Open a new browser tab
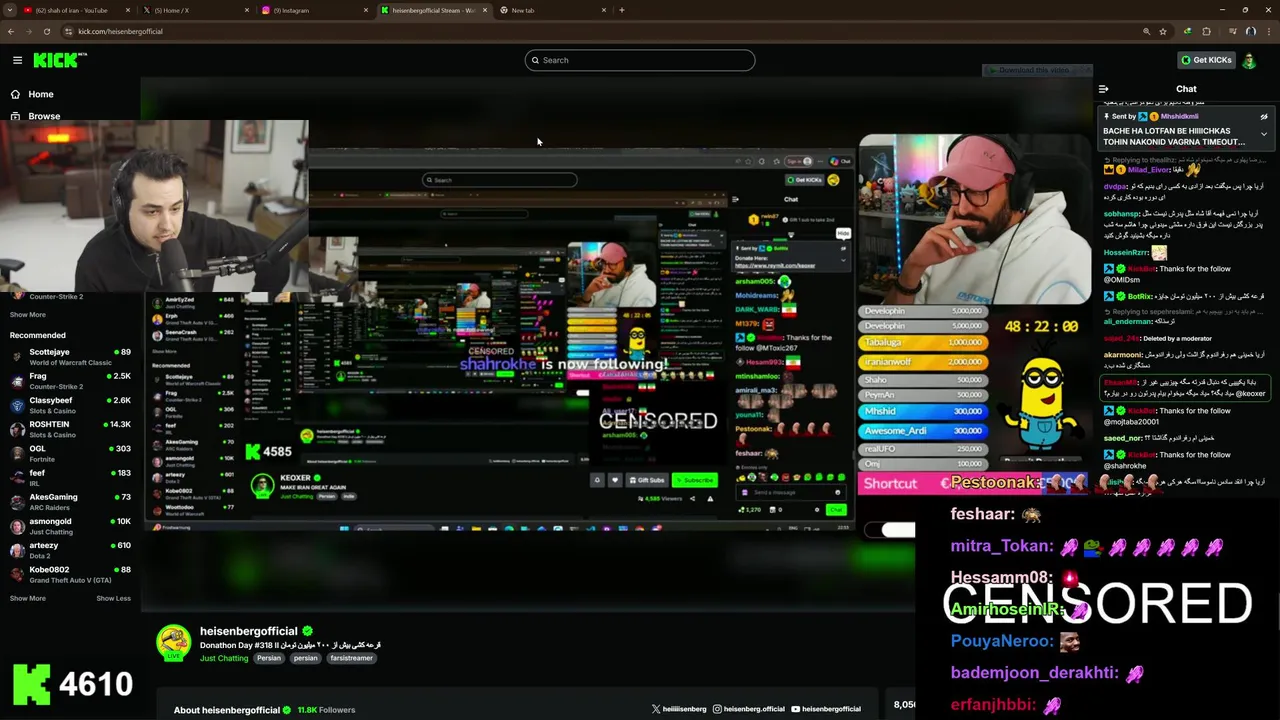The image size is (1280, 720). click(622, 10)
